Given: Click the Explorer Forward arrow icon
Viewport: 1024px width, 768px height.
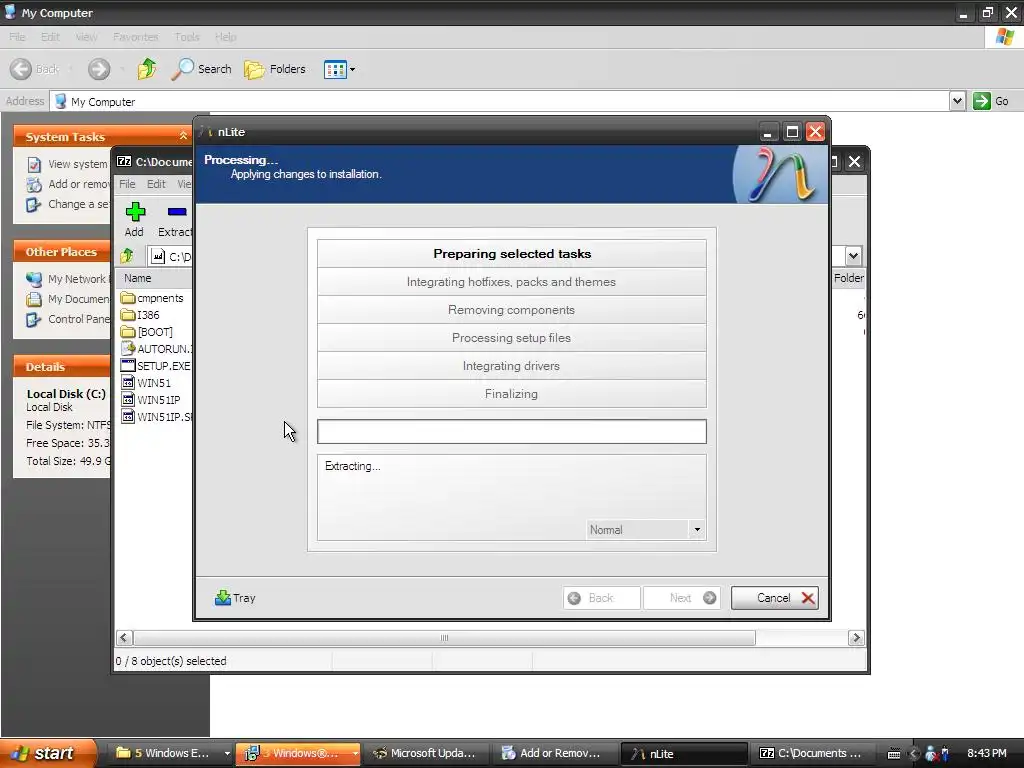Looking at the screenshot, I should pyautogui.click(x=99, y=69).
